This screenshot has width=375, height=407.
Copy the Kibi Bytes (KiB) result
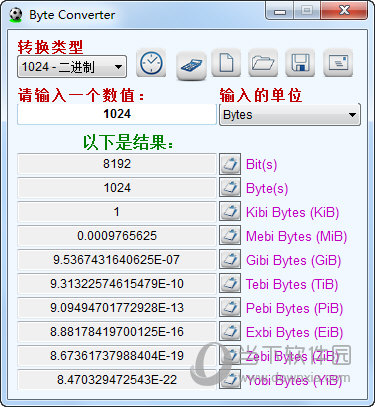(230, 212)
